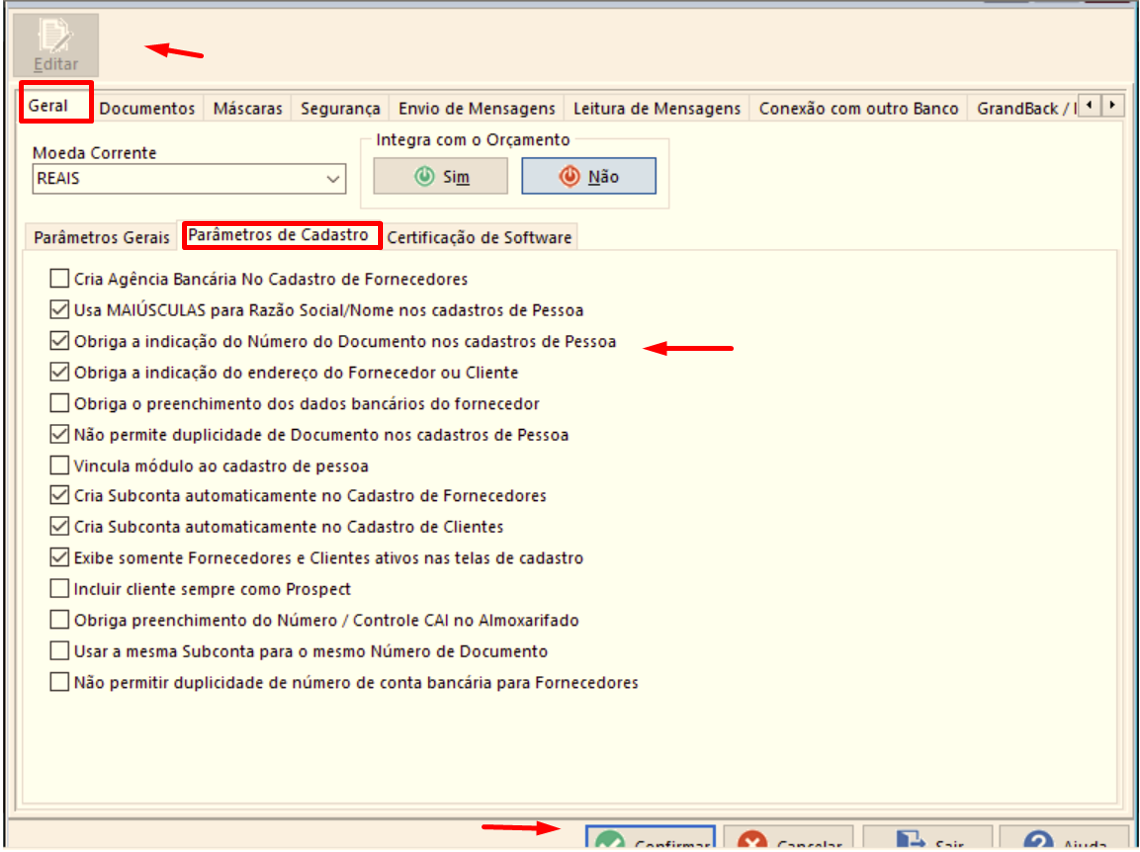Click the Integra com o Orçamento label
This screenshot has width=1140, height=852.
(473, 140)
